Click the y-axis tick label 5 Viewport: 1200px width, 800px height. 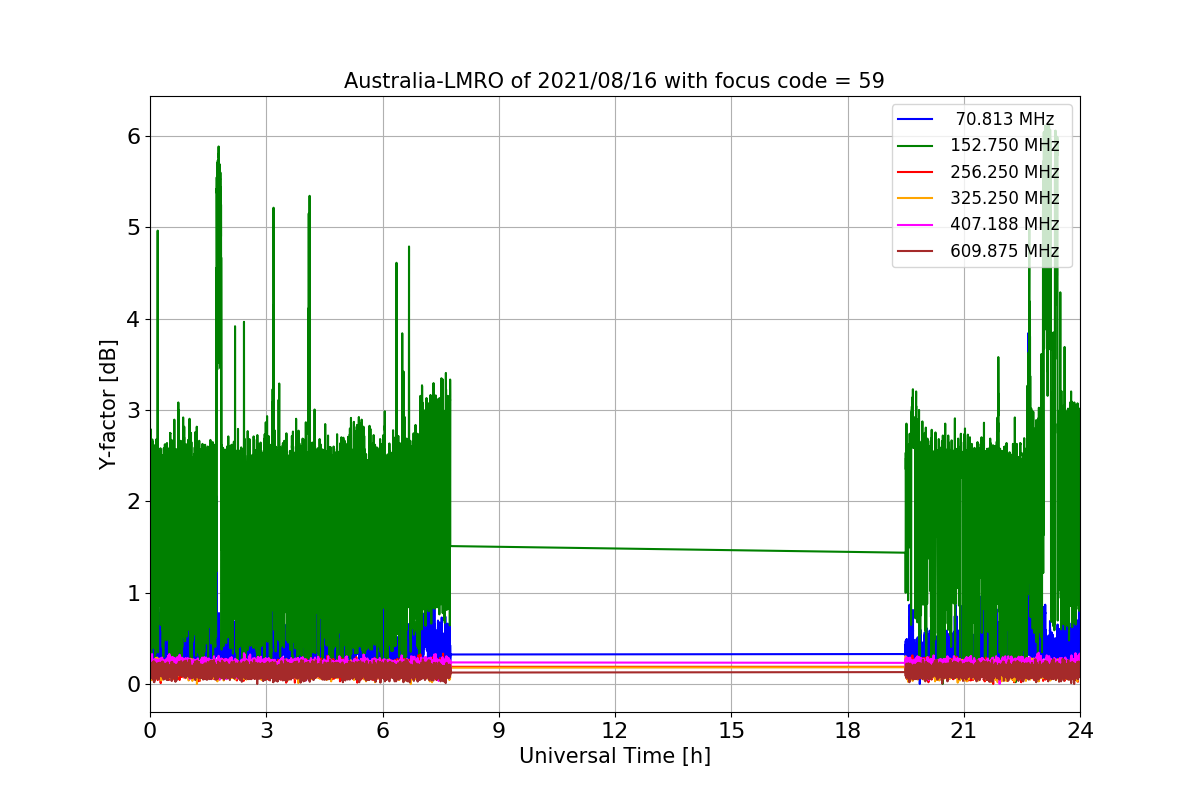[x=133, y=228]
